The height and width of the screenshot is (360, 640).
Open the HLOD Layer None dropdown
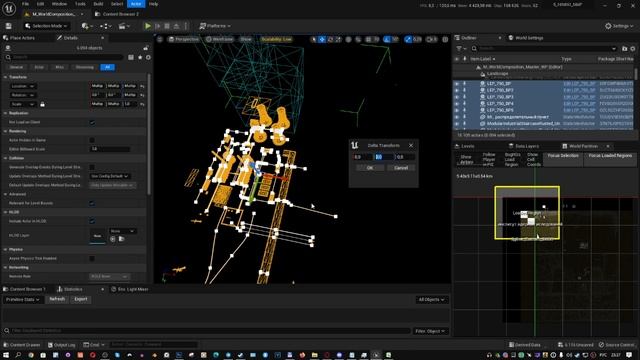[x=122, y=231]
